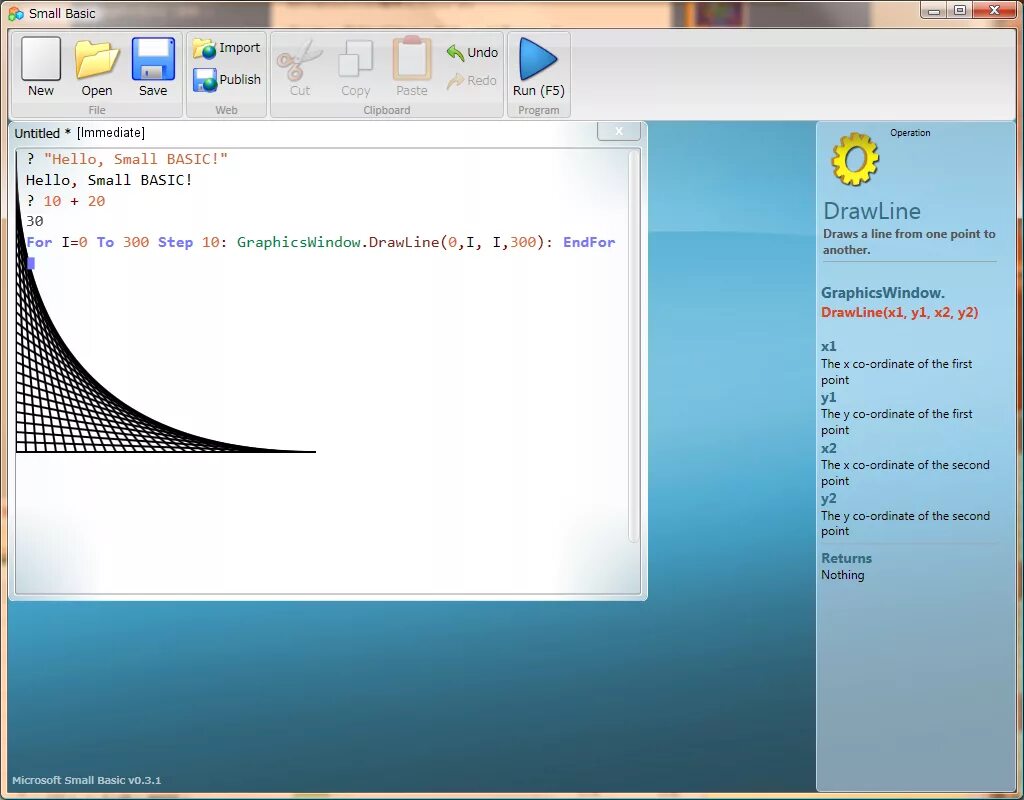
Task: Click the 'Nothing' return value text
Action: pyautogui.click(x=842, y=575)
